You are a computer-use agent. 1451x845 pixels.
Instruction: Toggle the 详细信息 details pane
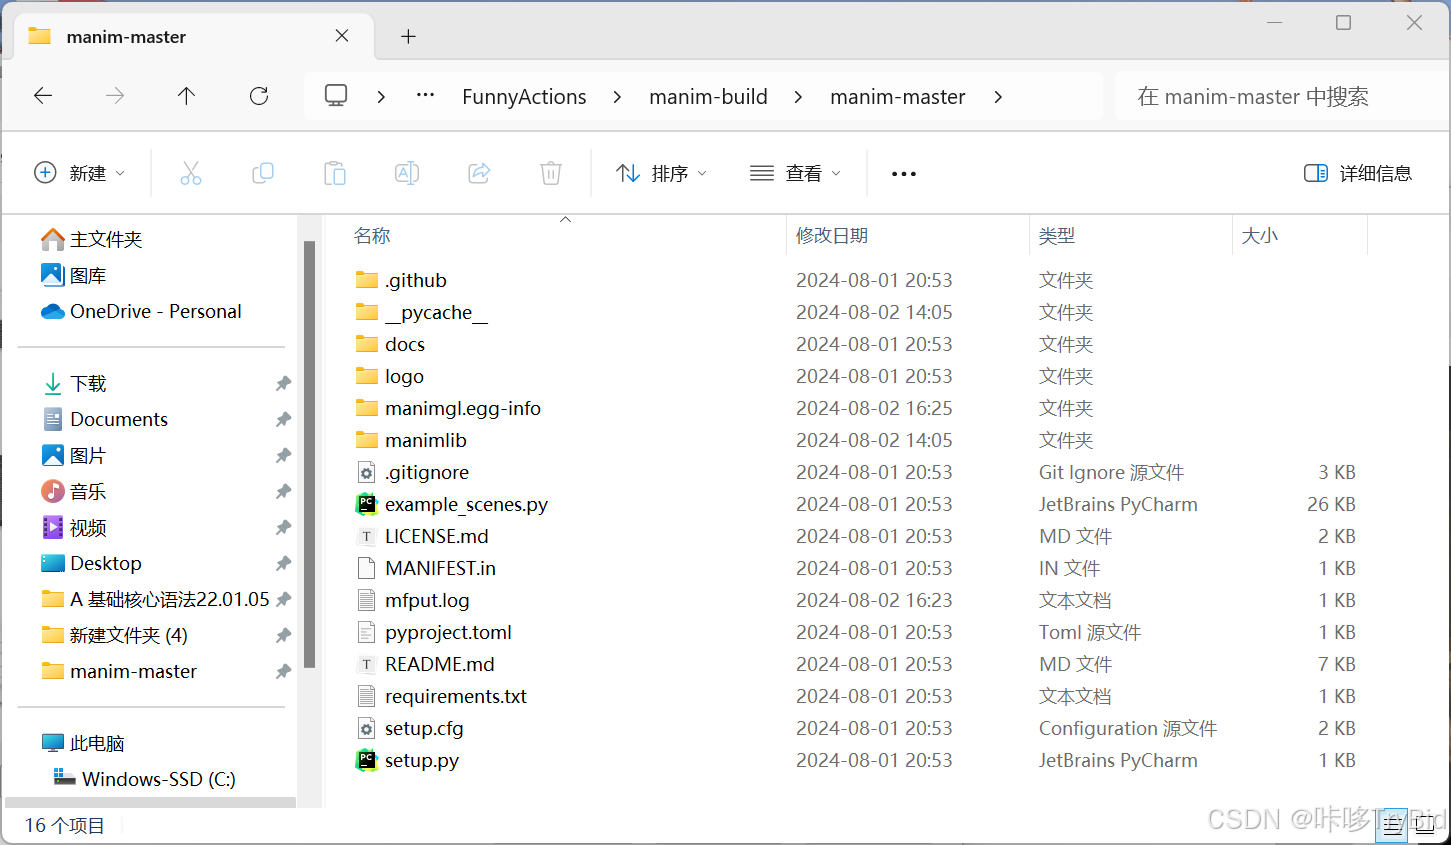pos(1358,173)
